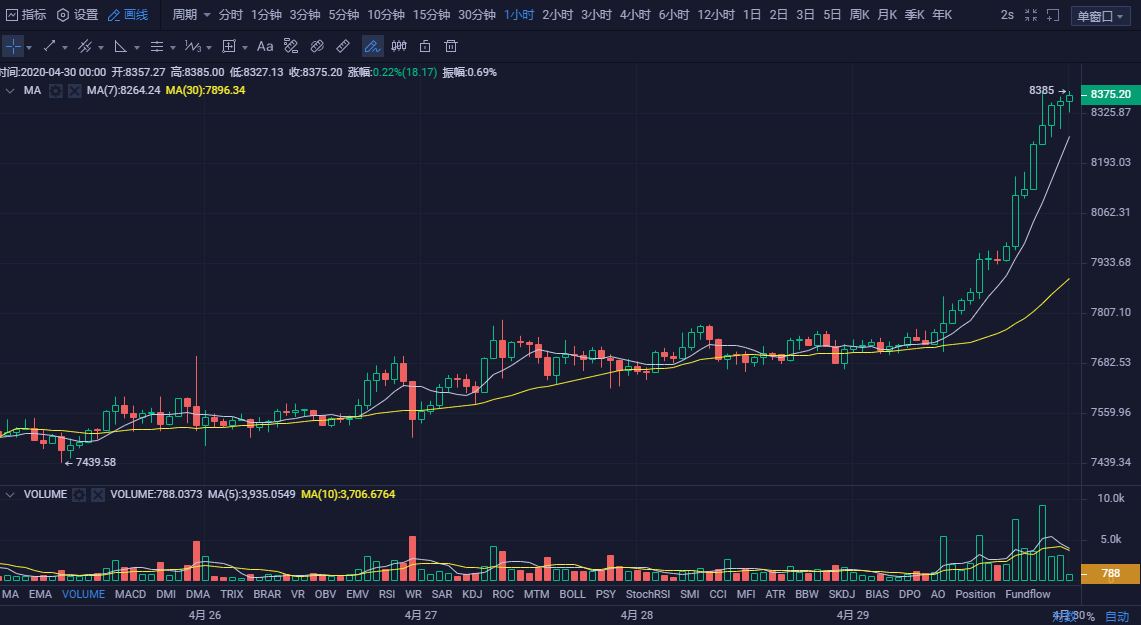Viewport: 1141px width, 625px height.
Task: Select the 周K weekly interval
Action: (859, 15)
